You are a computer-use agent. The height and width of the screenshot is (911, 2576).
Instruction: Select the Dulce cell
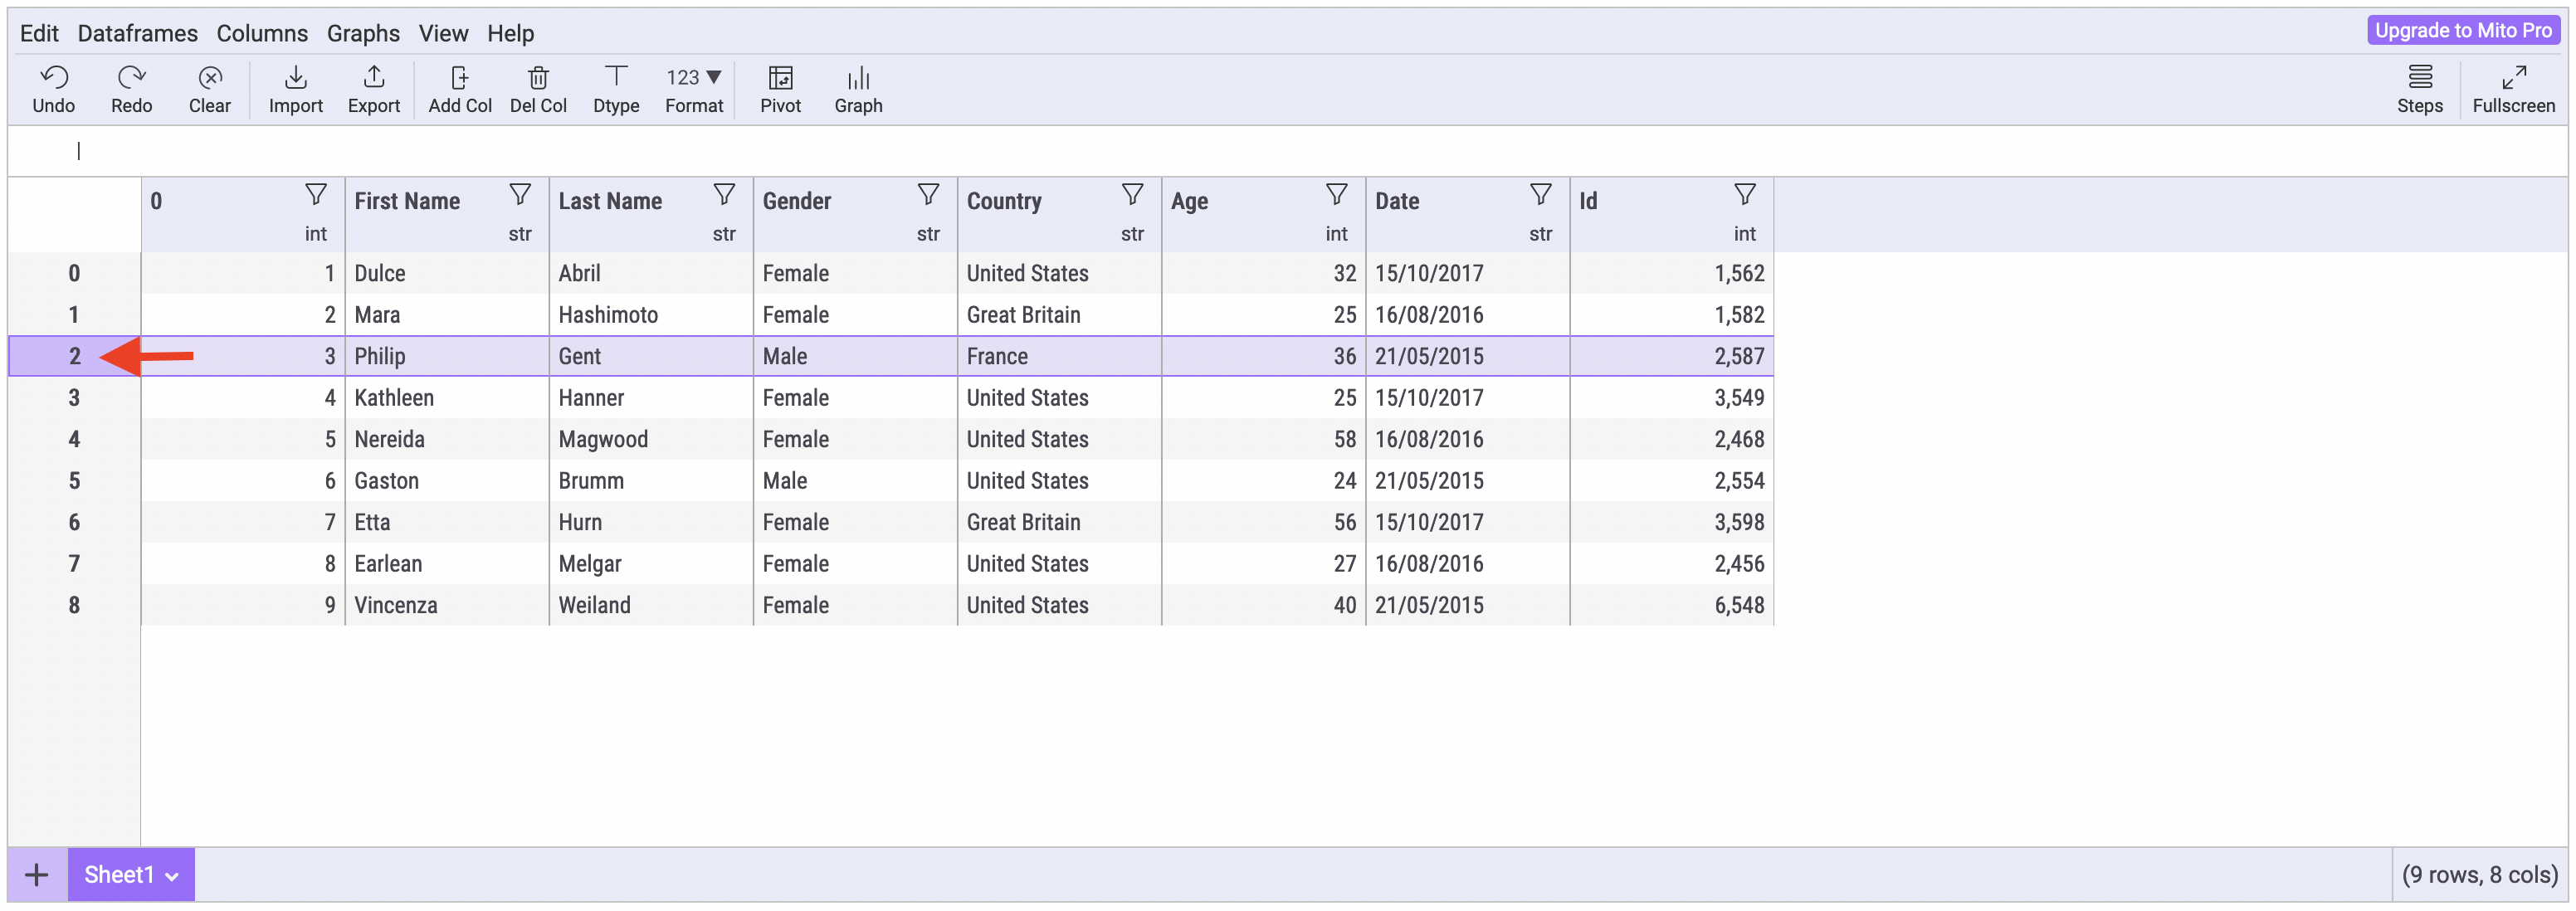(447, 273)
